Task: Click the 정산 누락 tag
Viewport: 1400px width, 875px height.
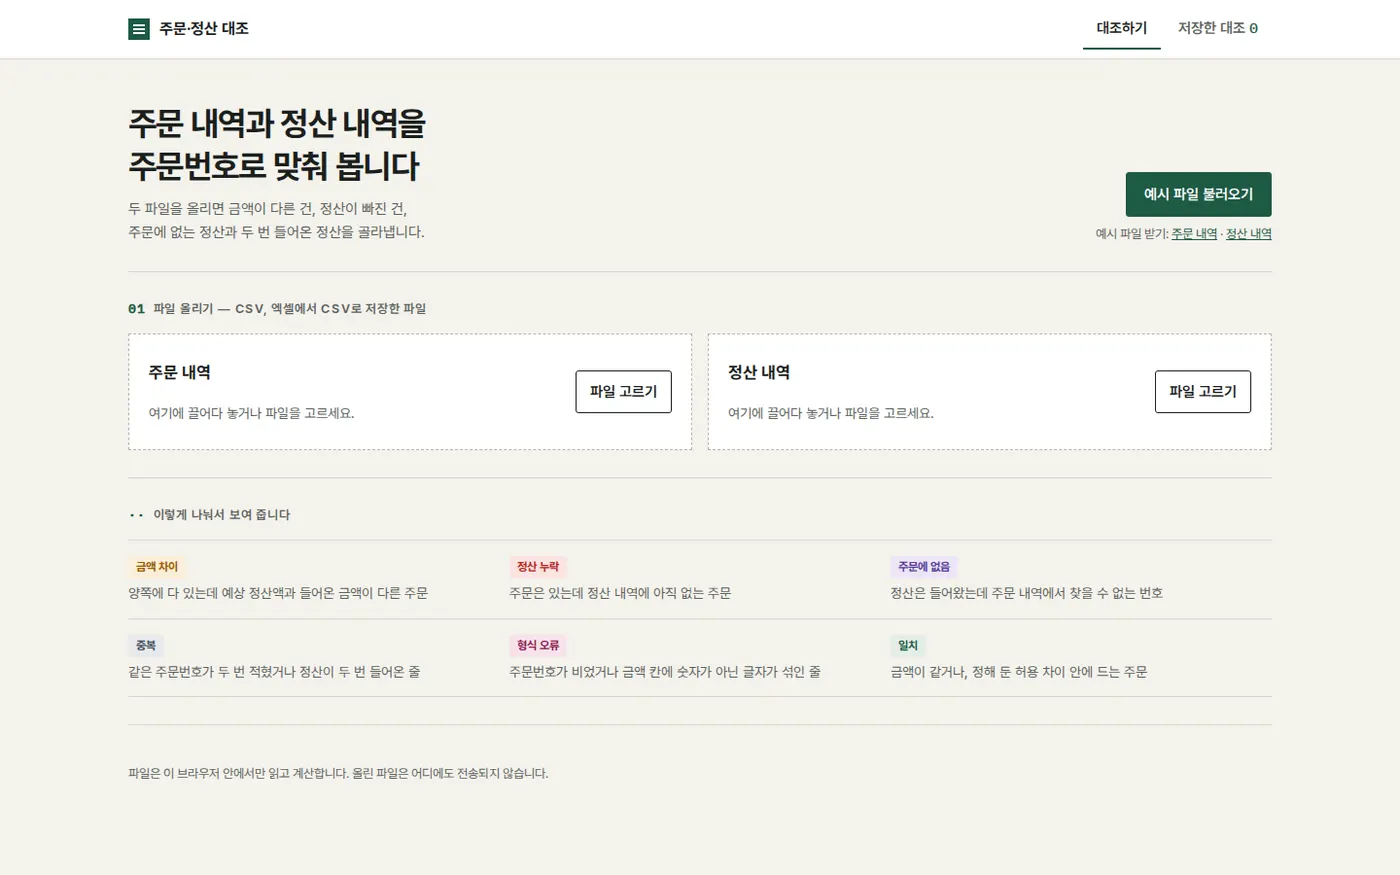Action: 538,567
